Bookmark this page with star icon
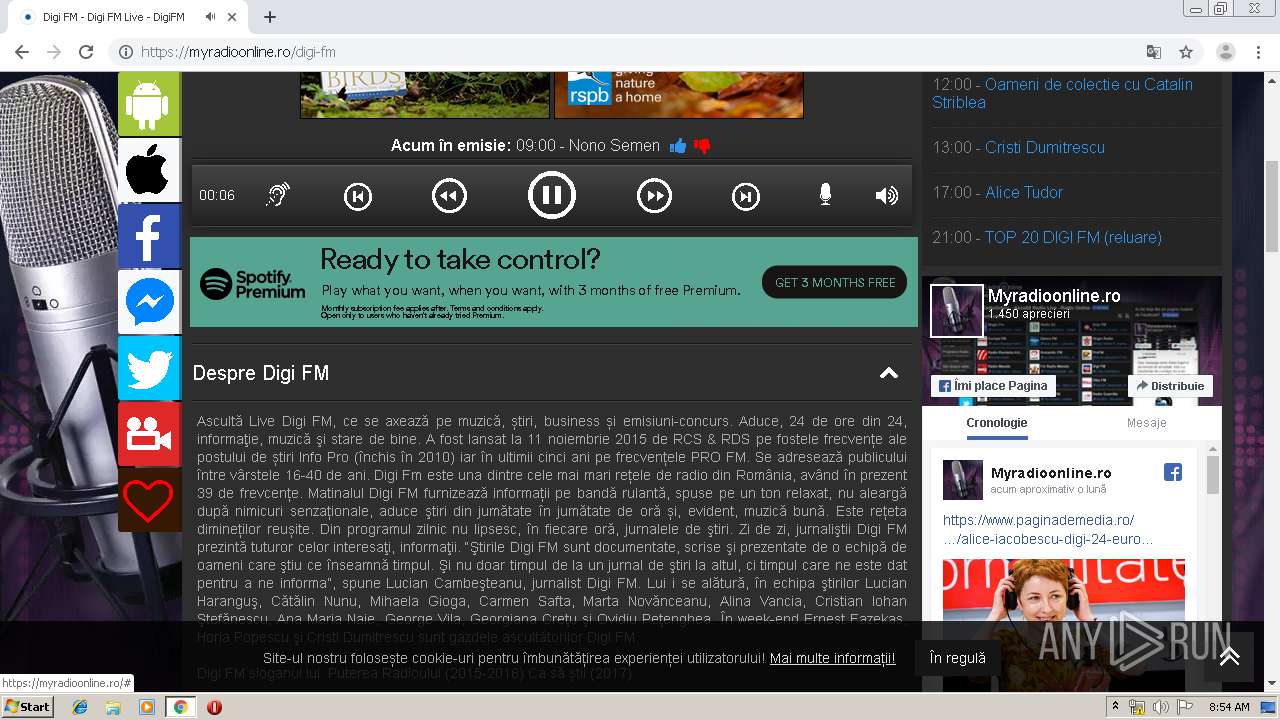Viewport: 1280px width, 720px height. (x=1186, y=52)
